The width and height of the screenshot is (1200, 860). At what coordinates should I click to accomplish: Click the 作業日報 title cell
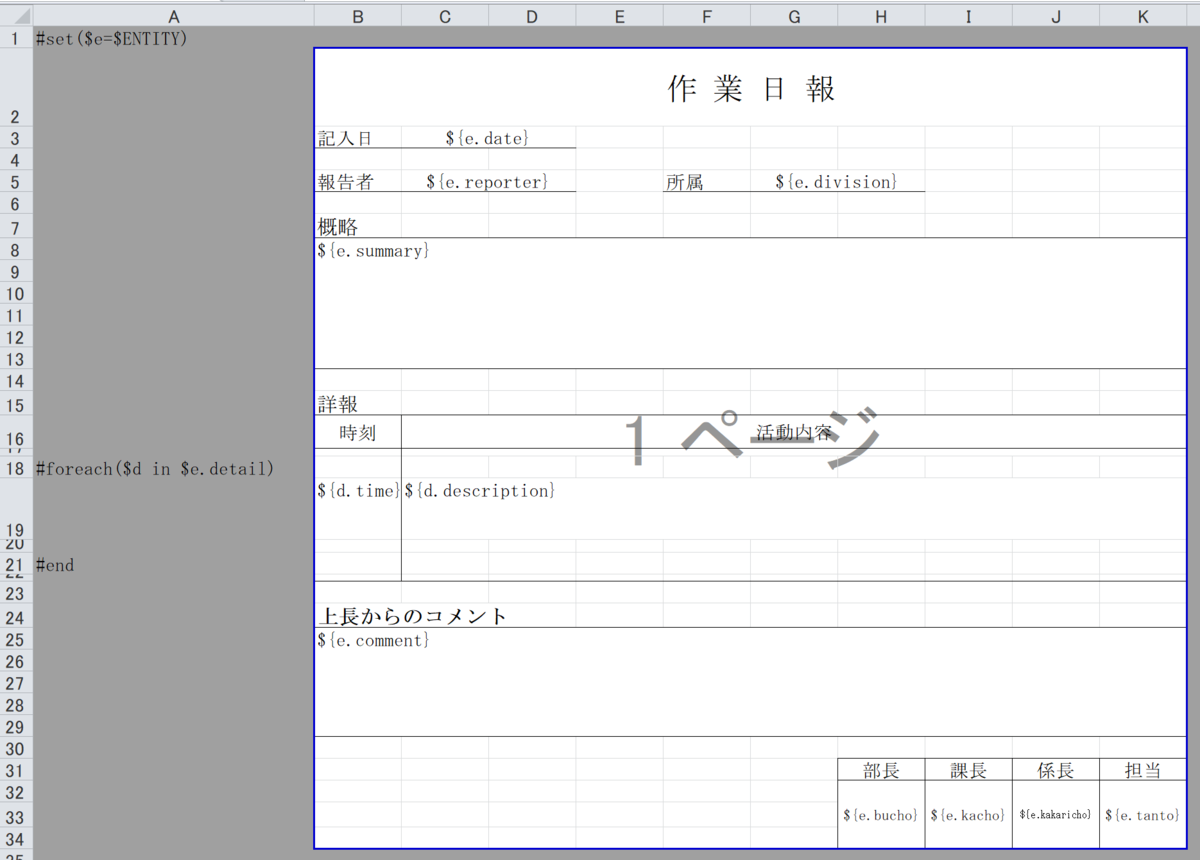pyautogui.click(x=750, y=88)
